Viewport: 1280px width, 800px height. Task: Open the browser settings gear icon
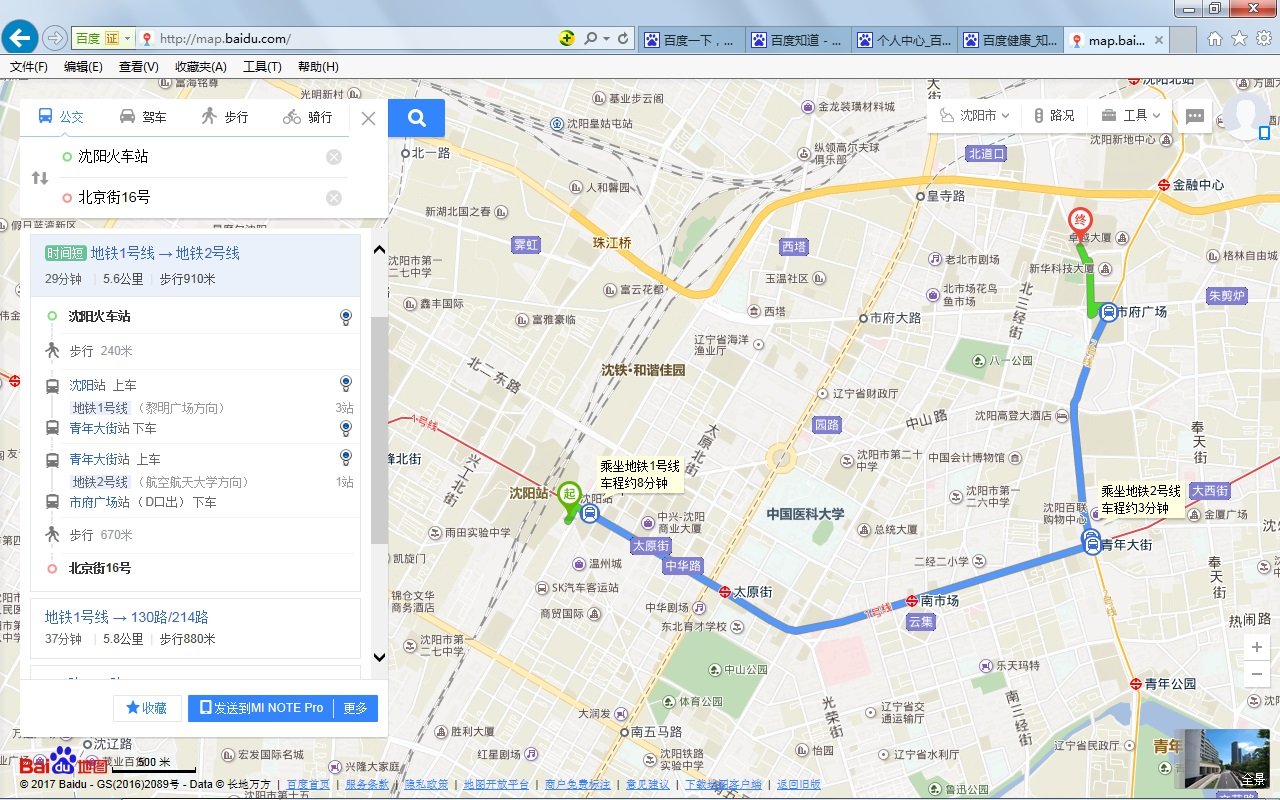pyautogui.click(x=1263, y=36)
